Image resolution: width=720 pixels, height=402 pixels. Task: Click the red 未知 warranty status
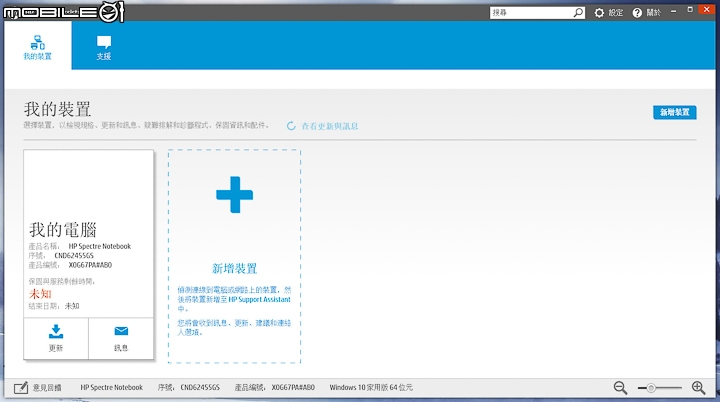pos(40,294)
